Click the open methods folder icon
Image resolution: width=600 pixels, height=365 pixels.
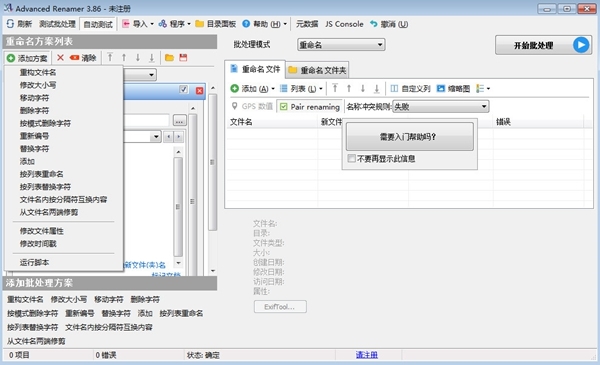[x=169, y=58]
